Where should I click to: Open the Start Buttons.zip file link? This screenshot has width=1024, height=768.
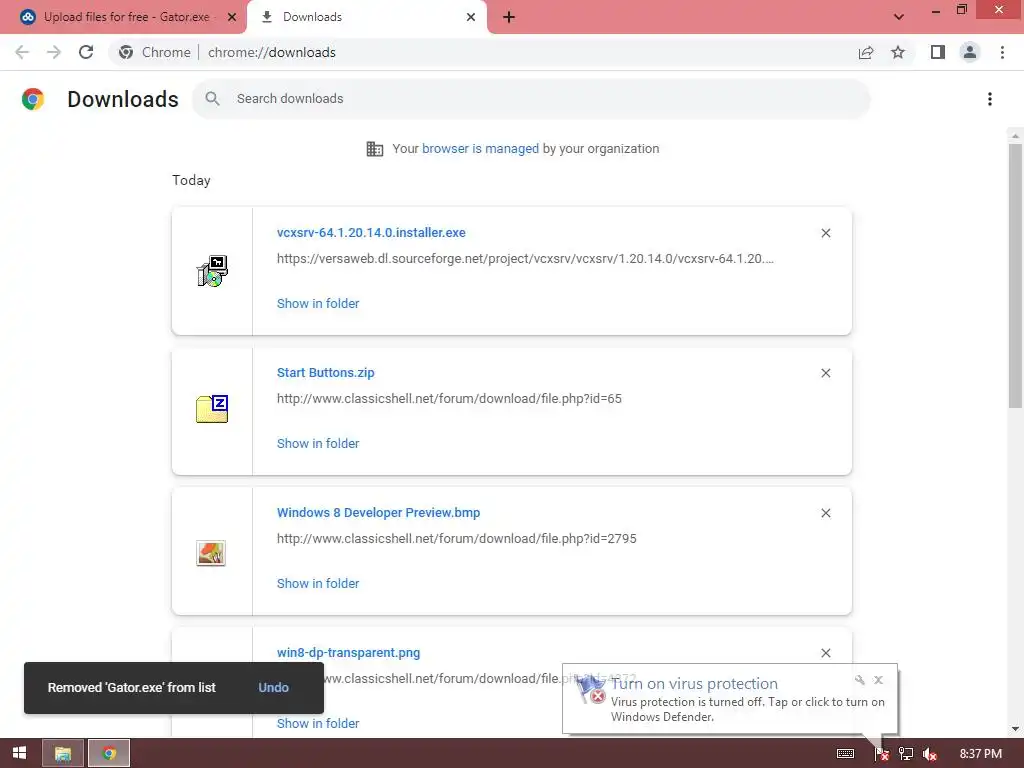[325, 373]
